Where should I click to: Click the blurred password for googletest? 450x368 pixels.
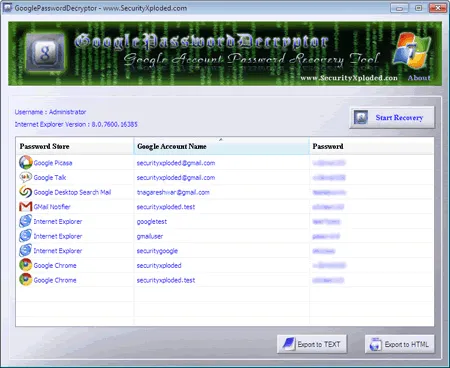(326, 222)
